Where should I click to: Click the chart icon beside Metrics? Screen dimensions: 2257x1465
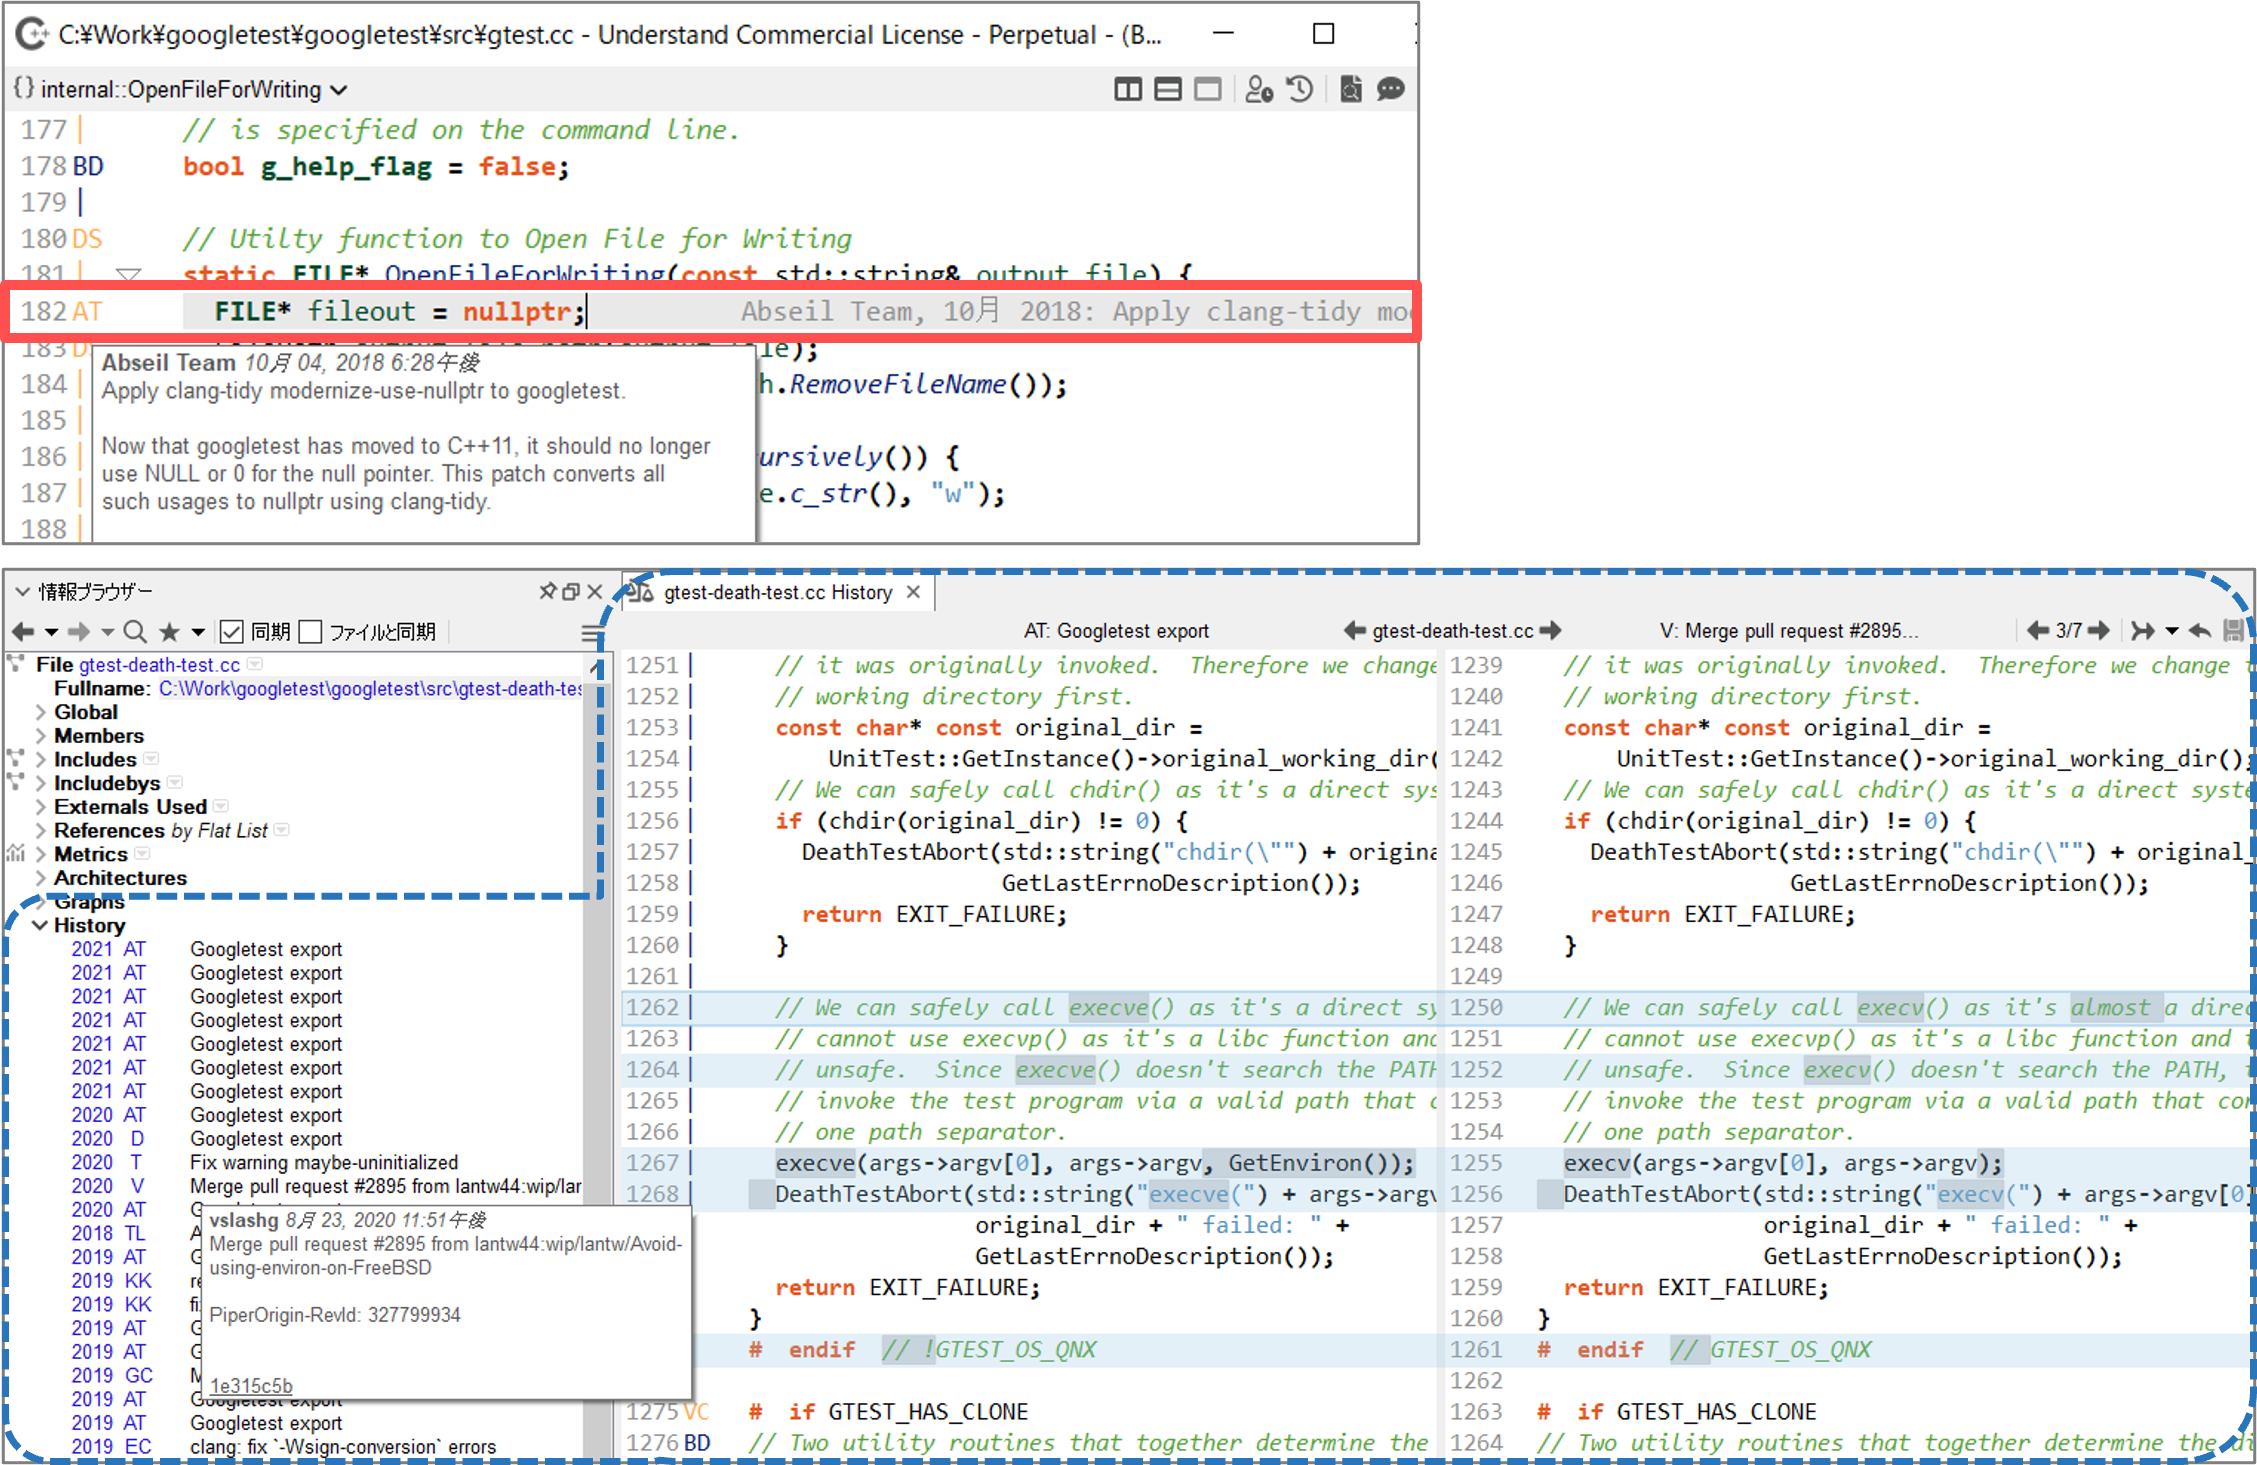tap(16, 854)
